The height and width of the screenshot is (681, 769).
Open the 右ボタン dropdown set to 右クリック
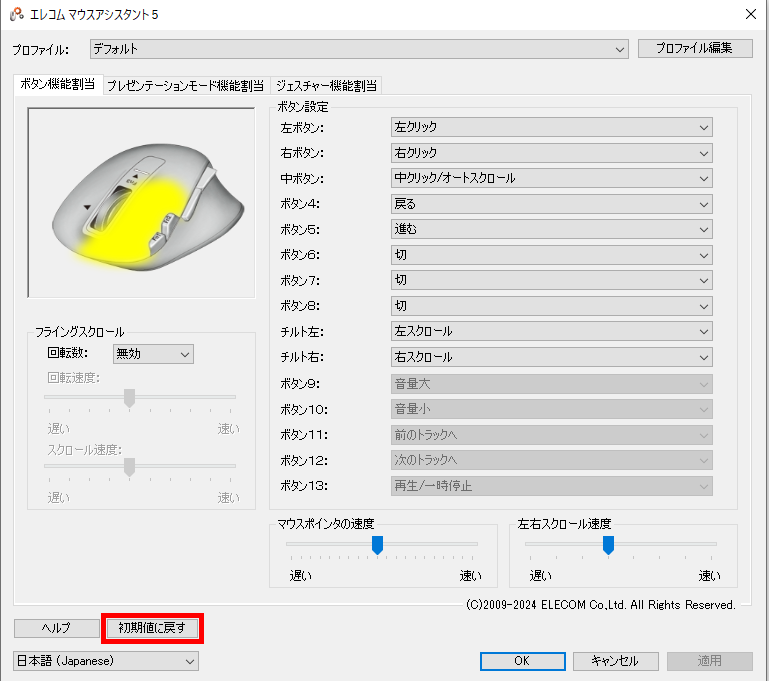(x=551, y=153)
